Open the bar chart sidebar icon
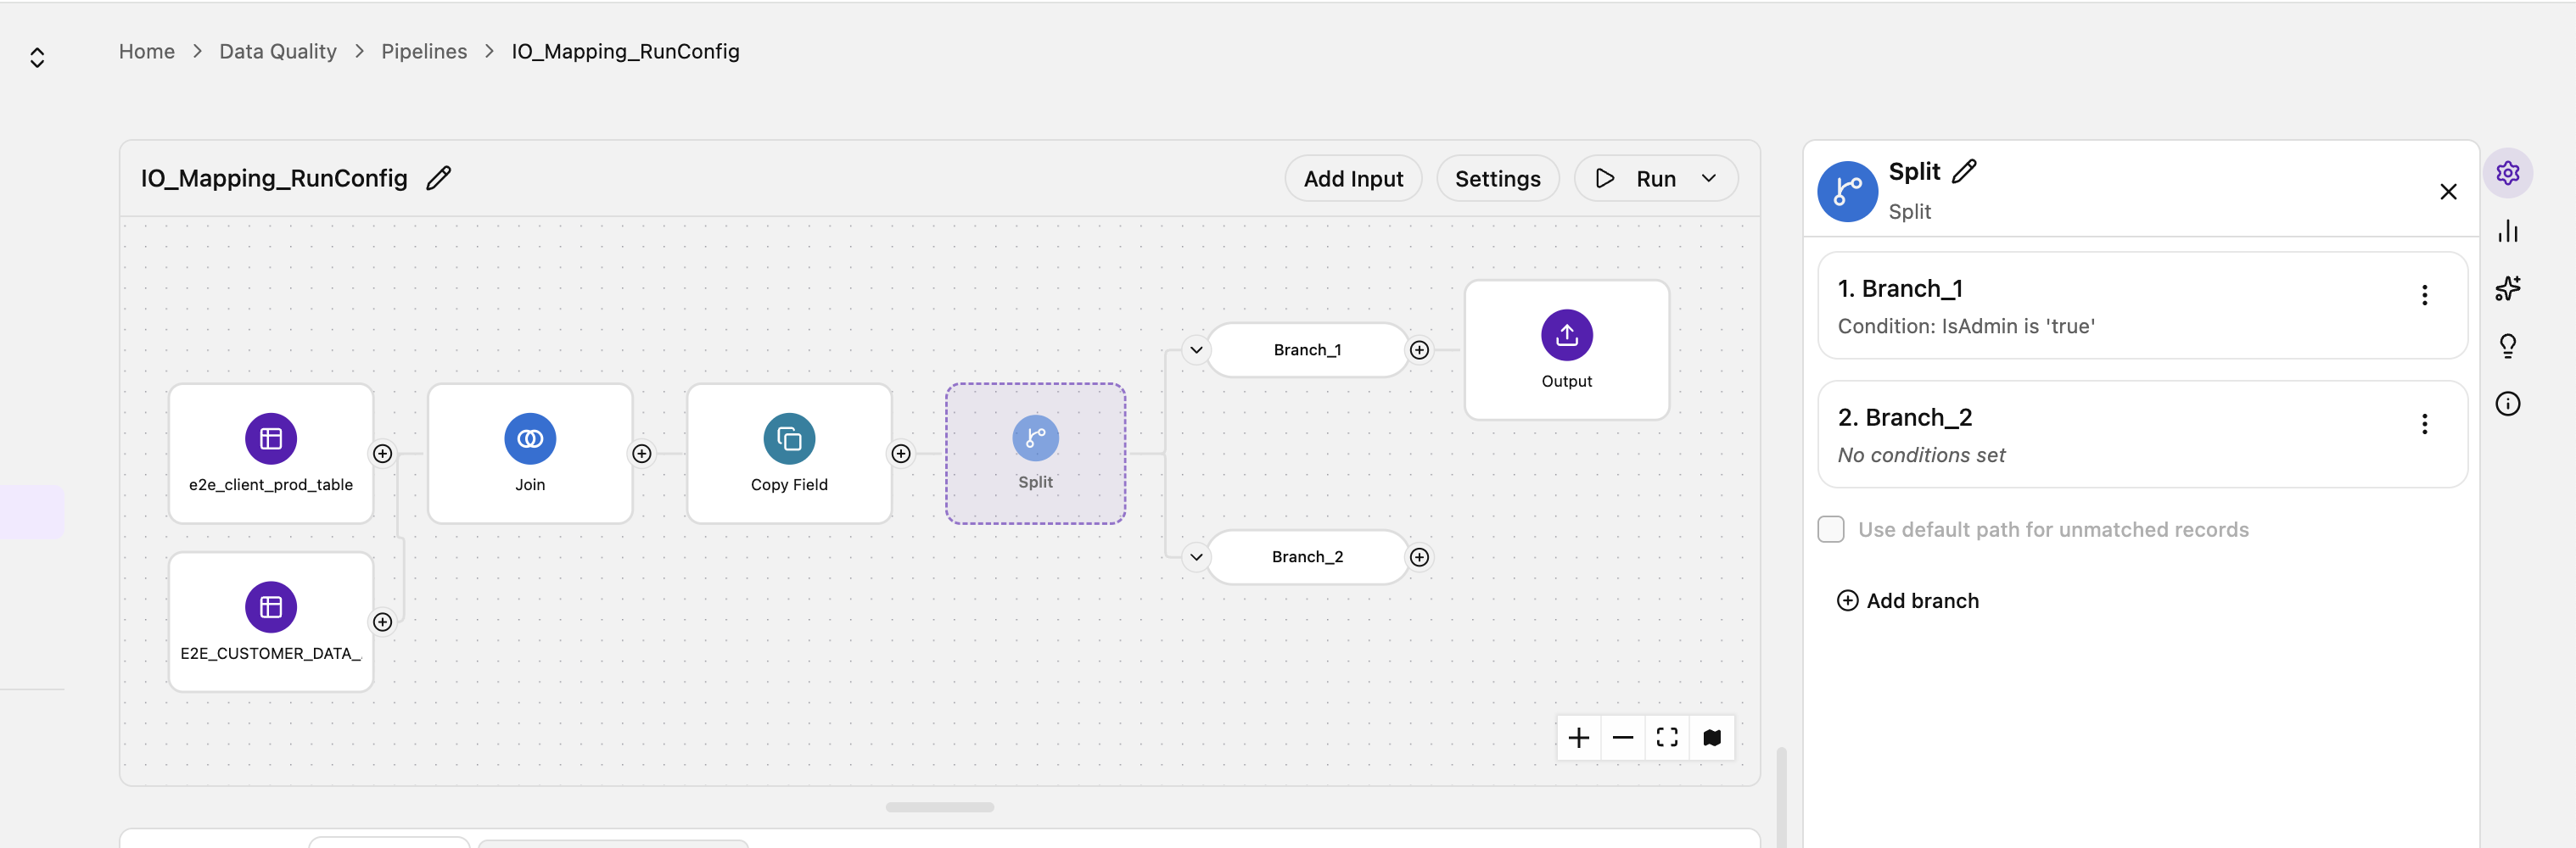Screen dimensions: 2576x848 [2507, 231]
